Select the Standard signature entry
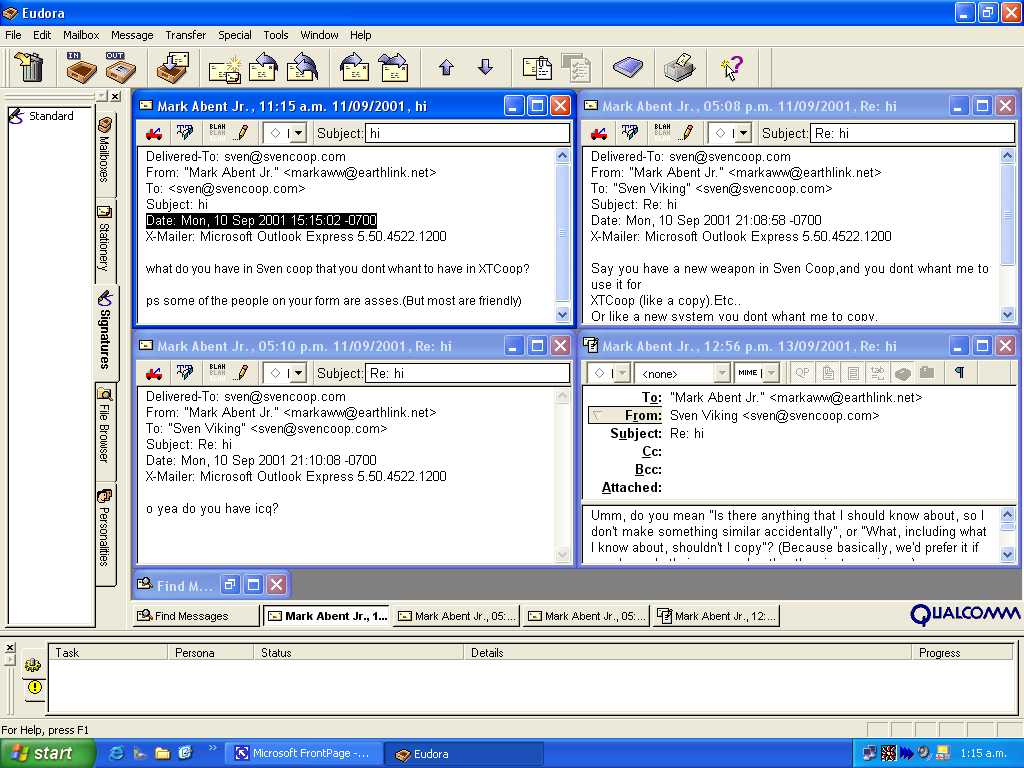The height and width of the screenshot is (768, 1024). click(41, 116)
